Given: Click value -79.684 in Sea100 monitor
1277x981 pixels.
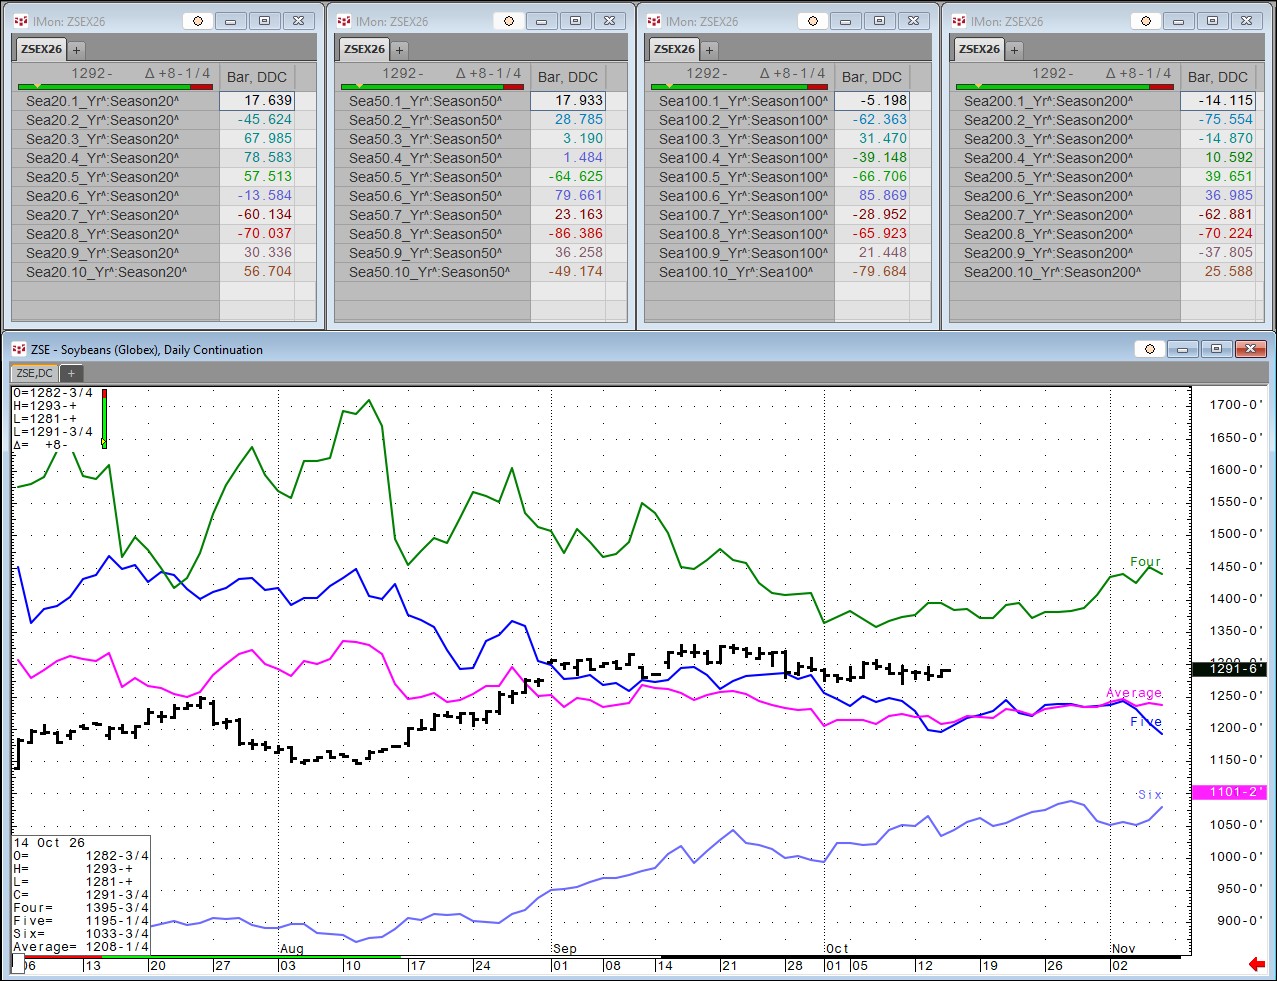Looking at the screenshot, I should pos(872,272).
